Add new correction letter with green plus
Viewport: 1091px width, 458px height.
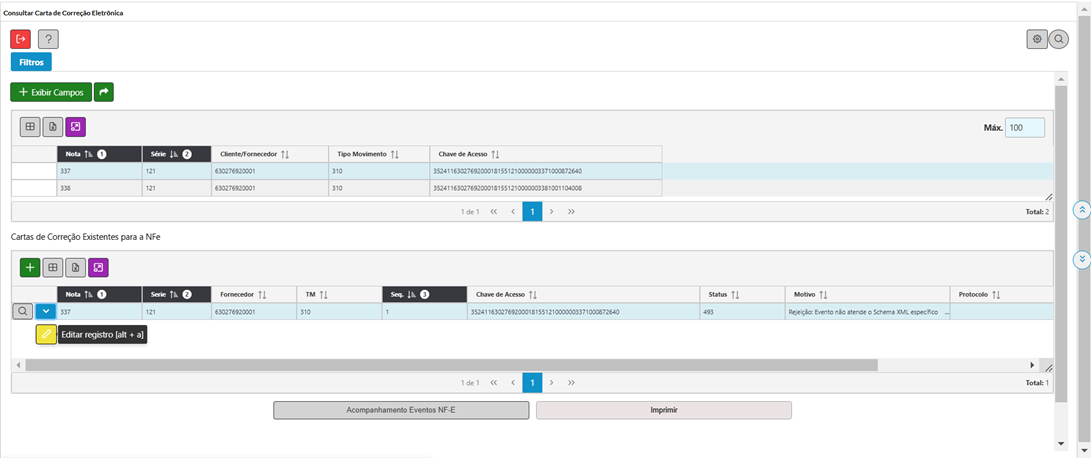point(30,267)
